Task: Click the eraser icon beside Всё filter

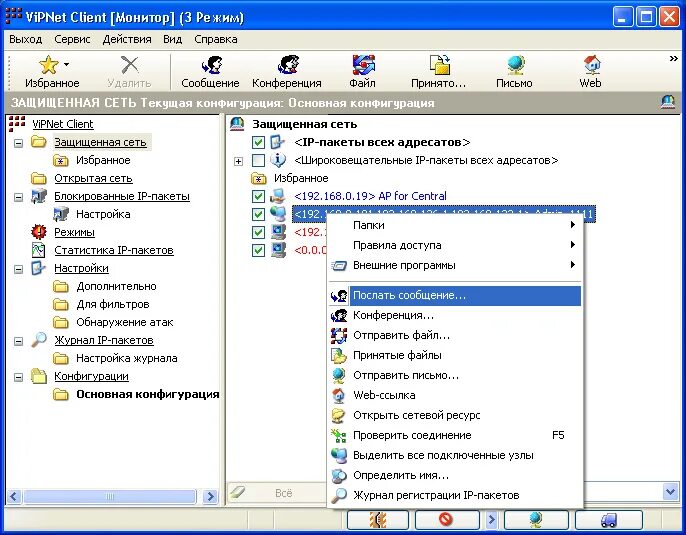Action: tap(238, 493)
